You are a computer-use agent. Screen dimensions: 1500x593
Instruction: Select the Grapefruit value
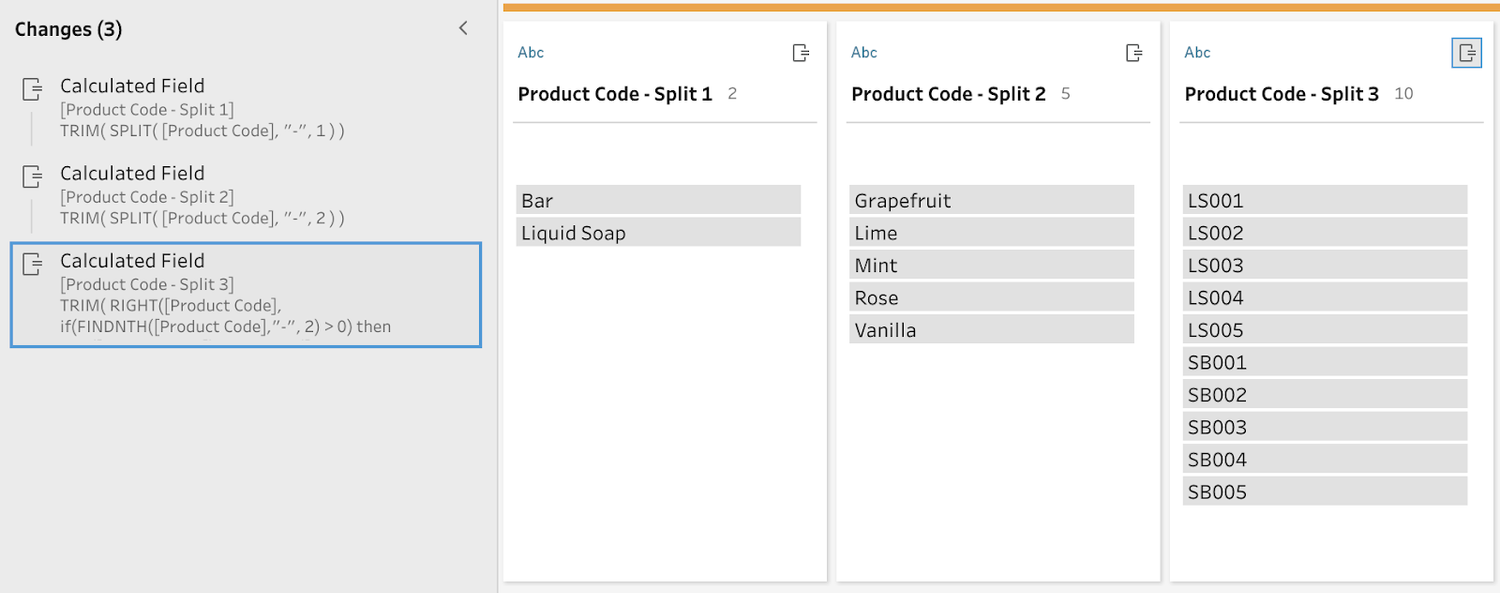[992, 200]
